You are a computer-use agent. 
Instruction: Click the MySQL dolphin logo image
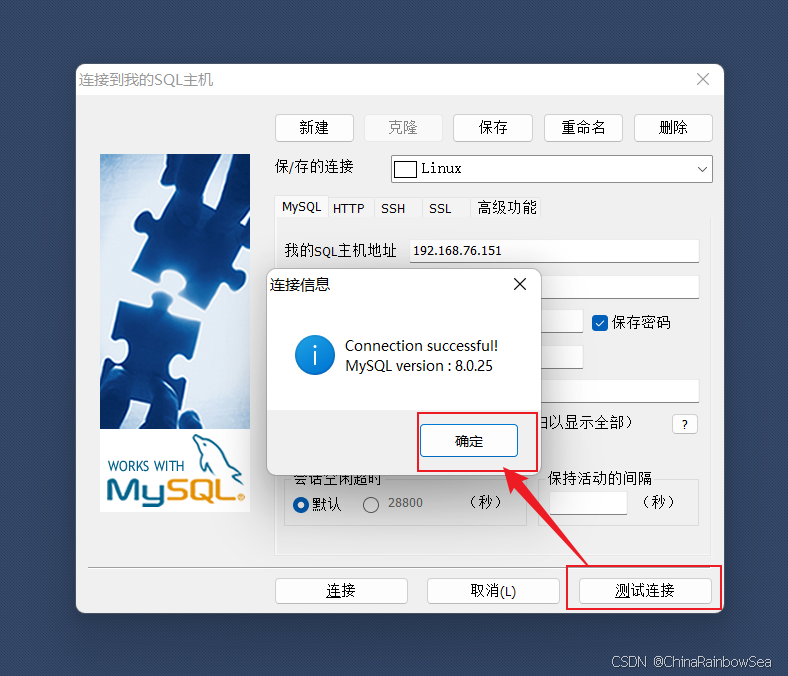tap(175, 471)
